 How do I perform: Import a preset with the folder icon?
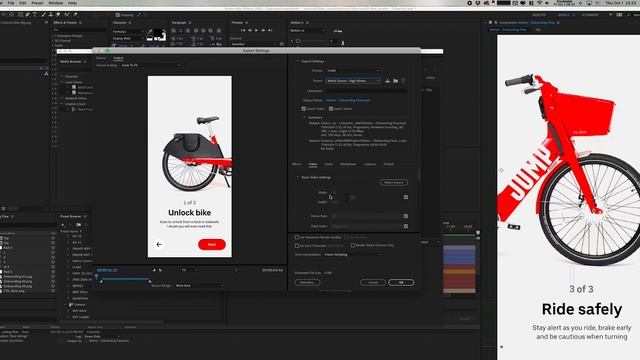pos(396,81)
